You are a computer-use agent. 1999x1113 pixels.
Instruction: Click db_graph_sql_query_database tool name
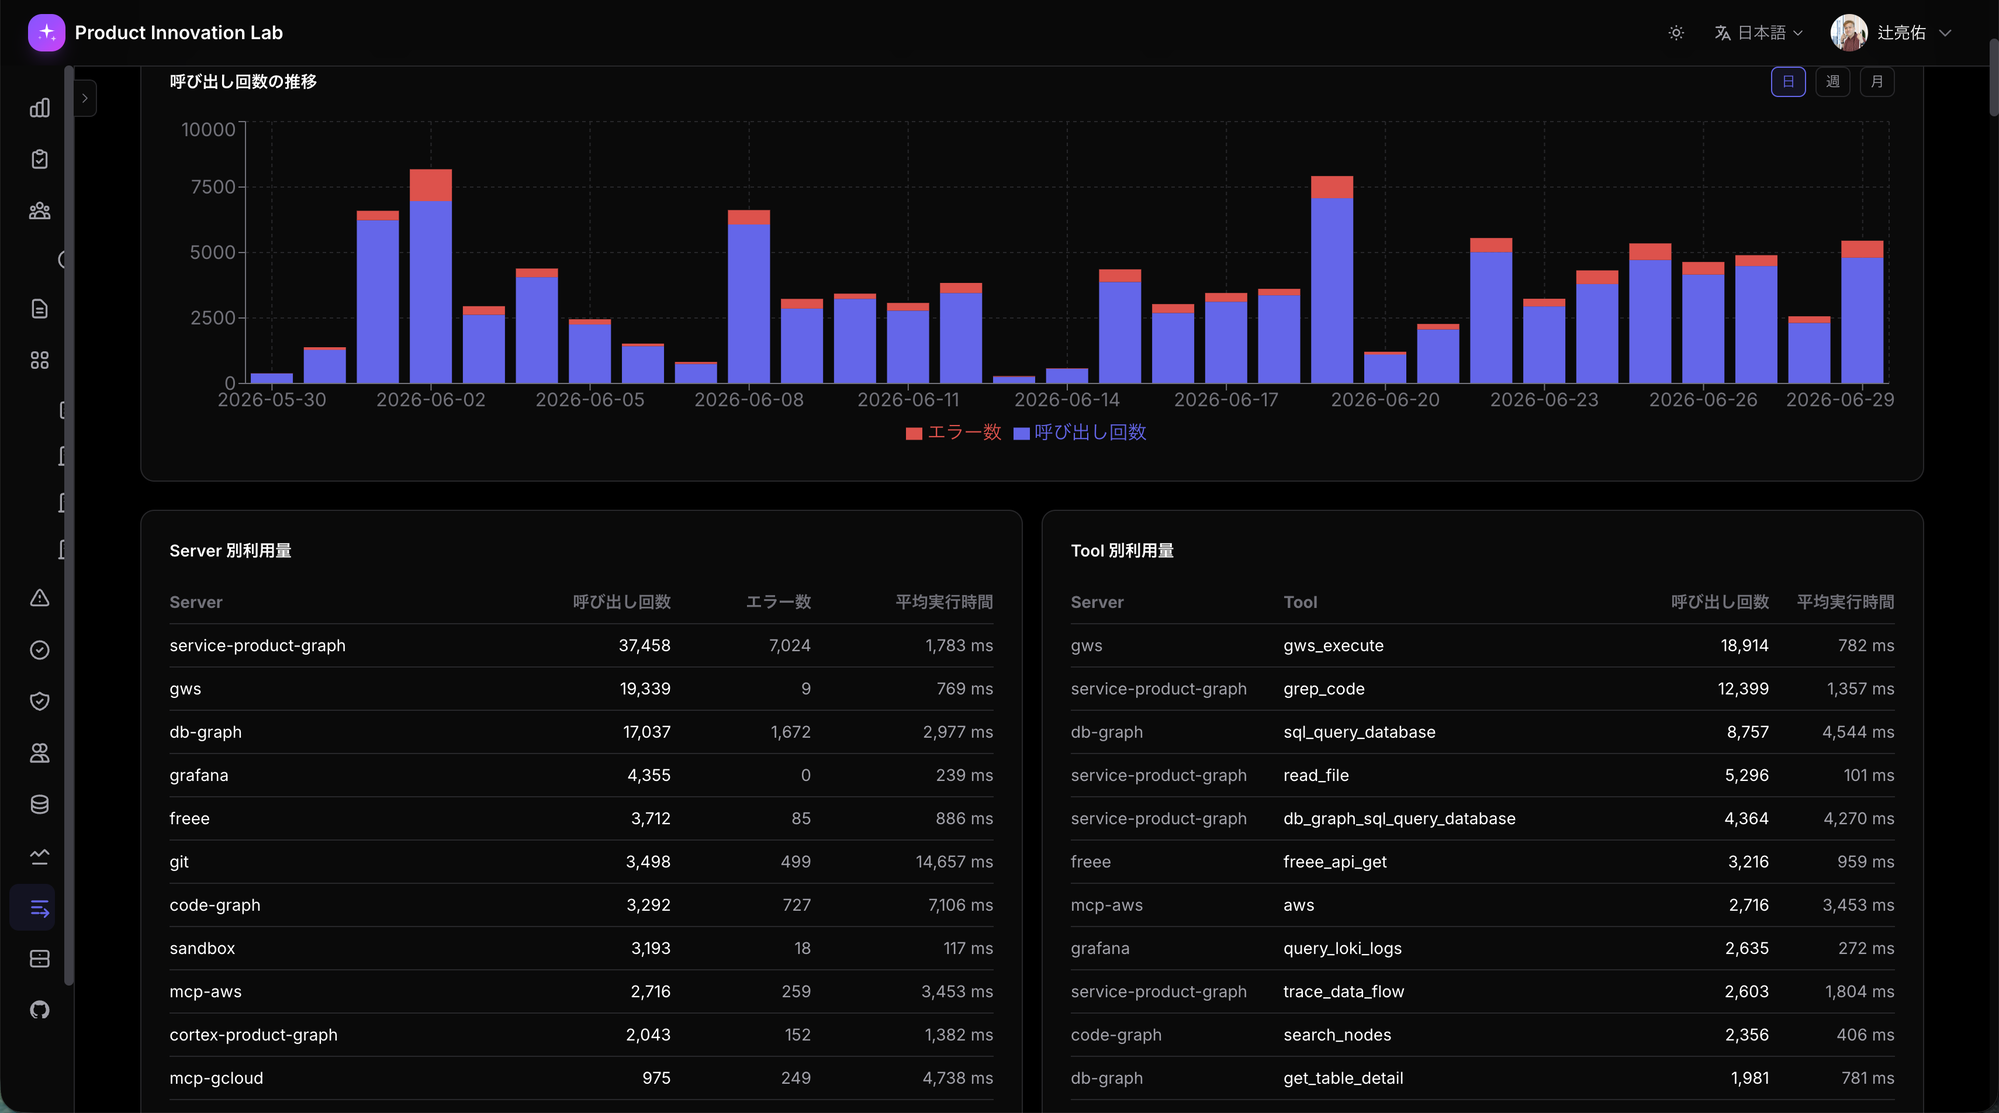[1399, 818]
